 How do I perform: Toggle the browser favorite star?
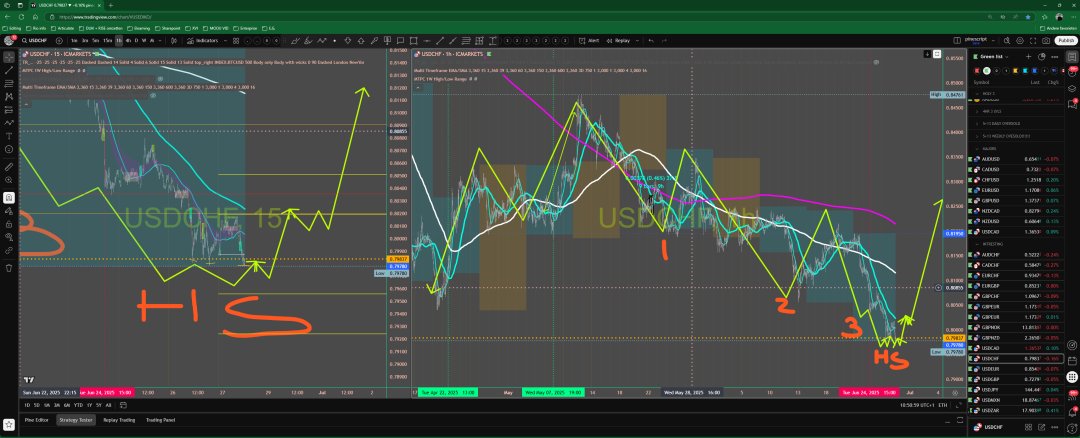tap(1028, 17)
